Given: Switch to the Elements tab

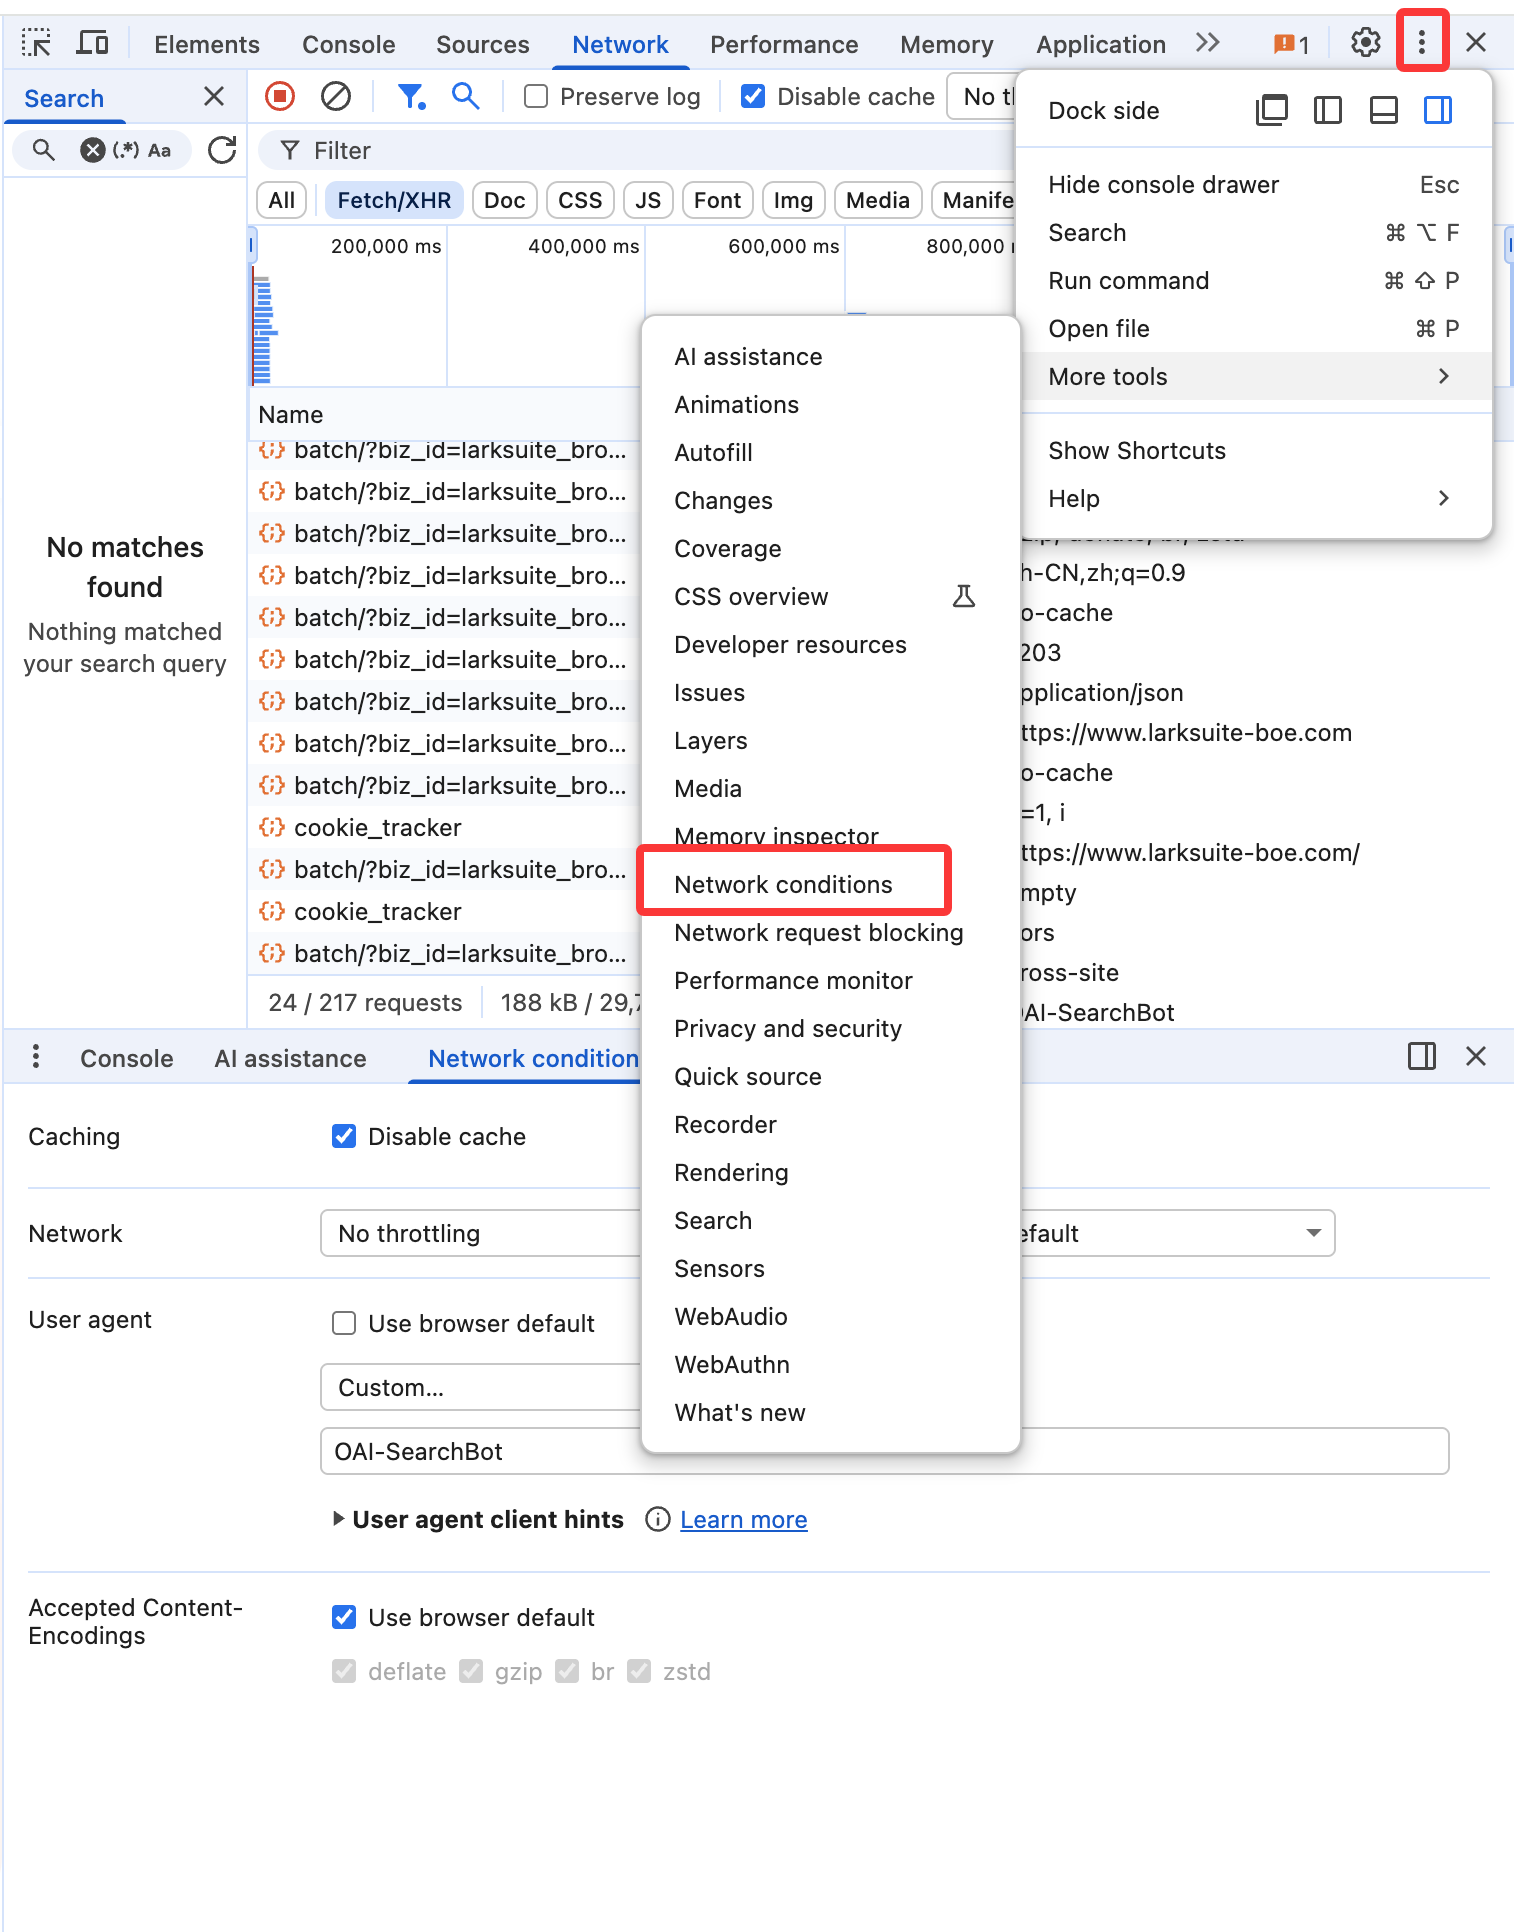Looking at the screenshot, I should pyautogui.click(x=207, y=44).
